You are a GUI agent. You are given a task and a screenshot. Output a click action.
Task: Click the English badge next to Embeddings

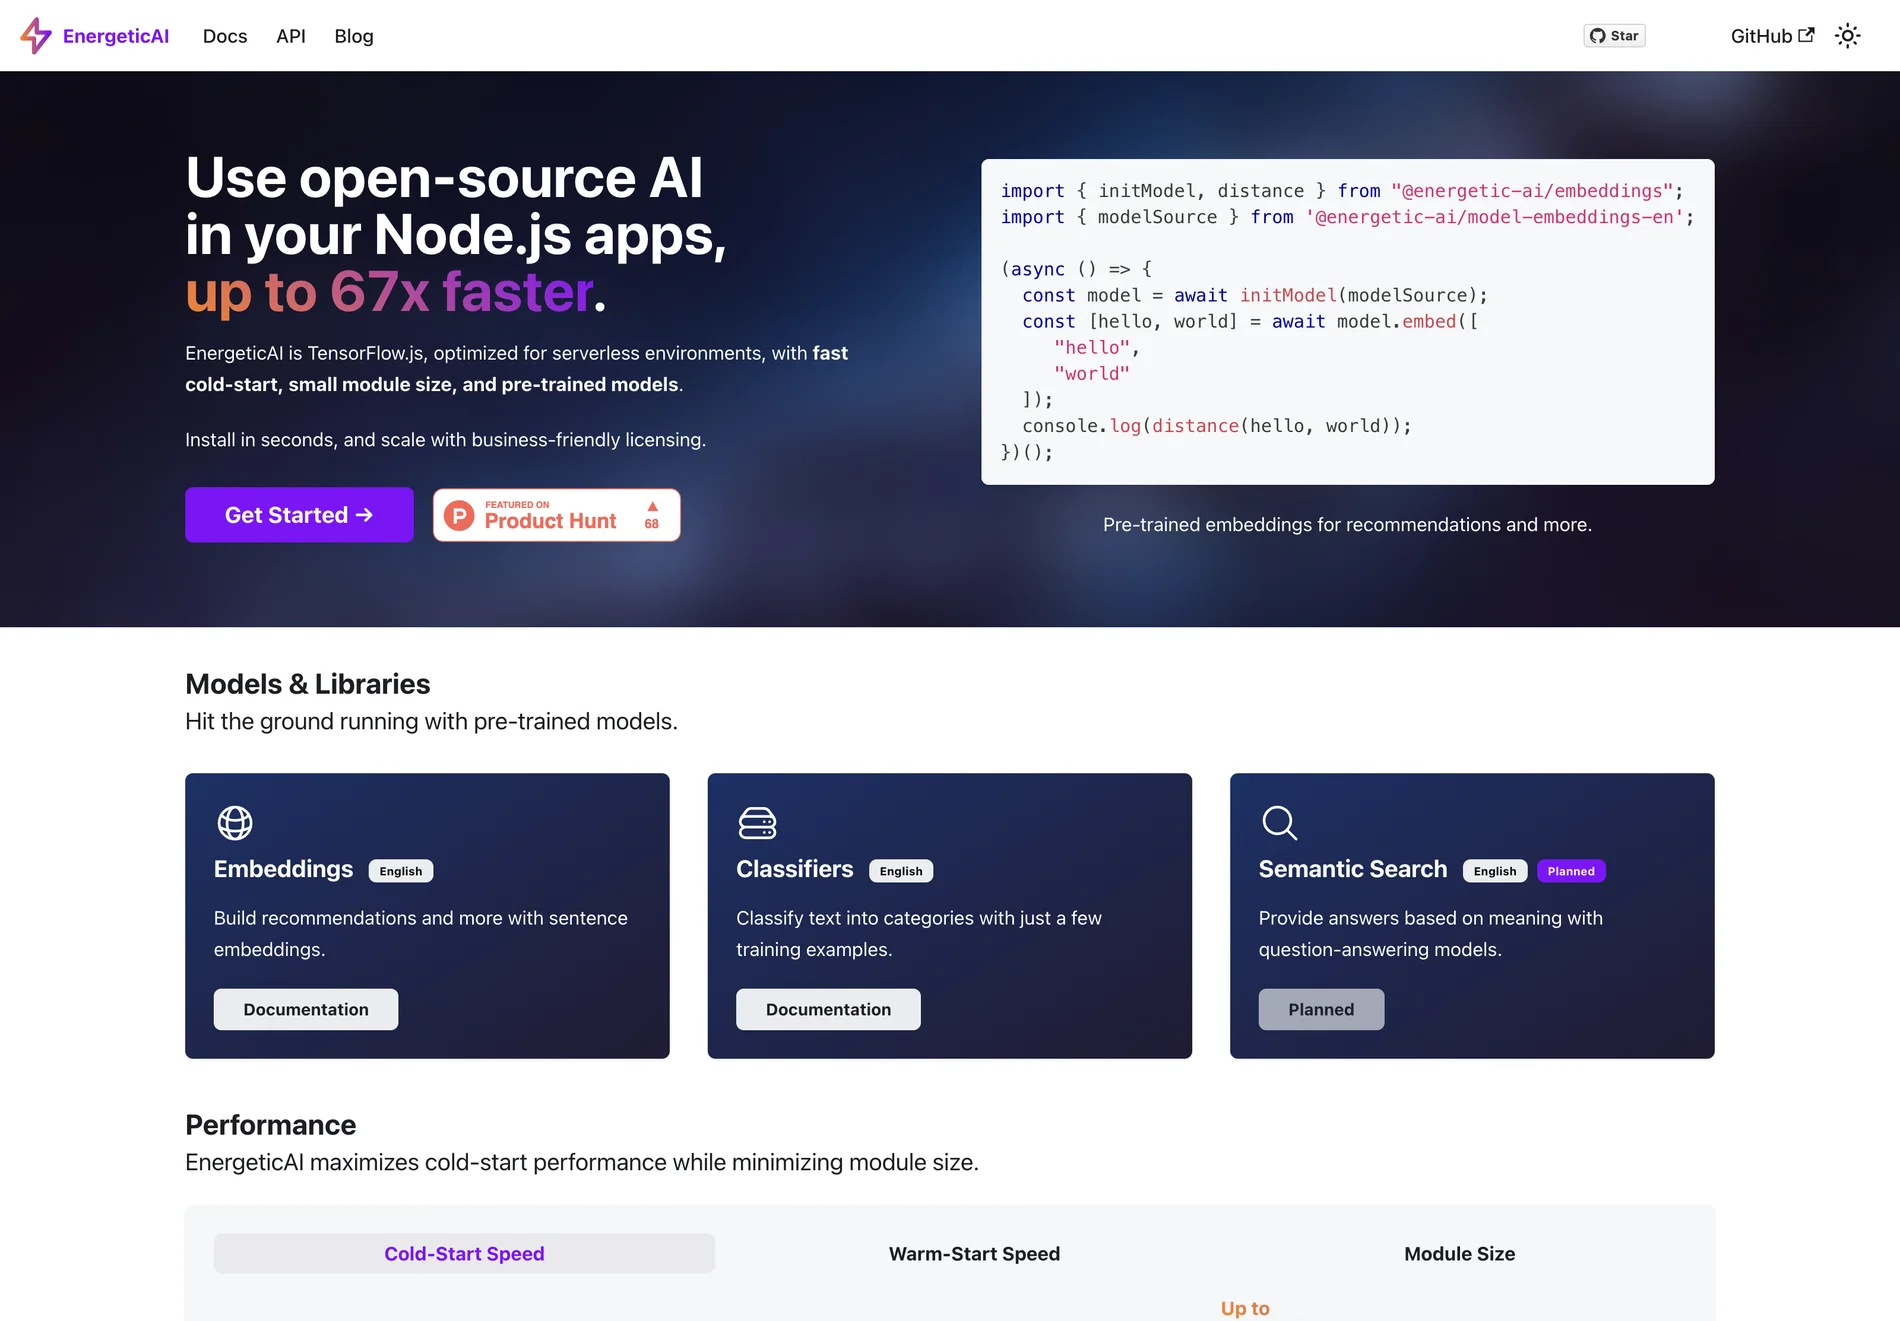click(x=401, y=871)
